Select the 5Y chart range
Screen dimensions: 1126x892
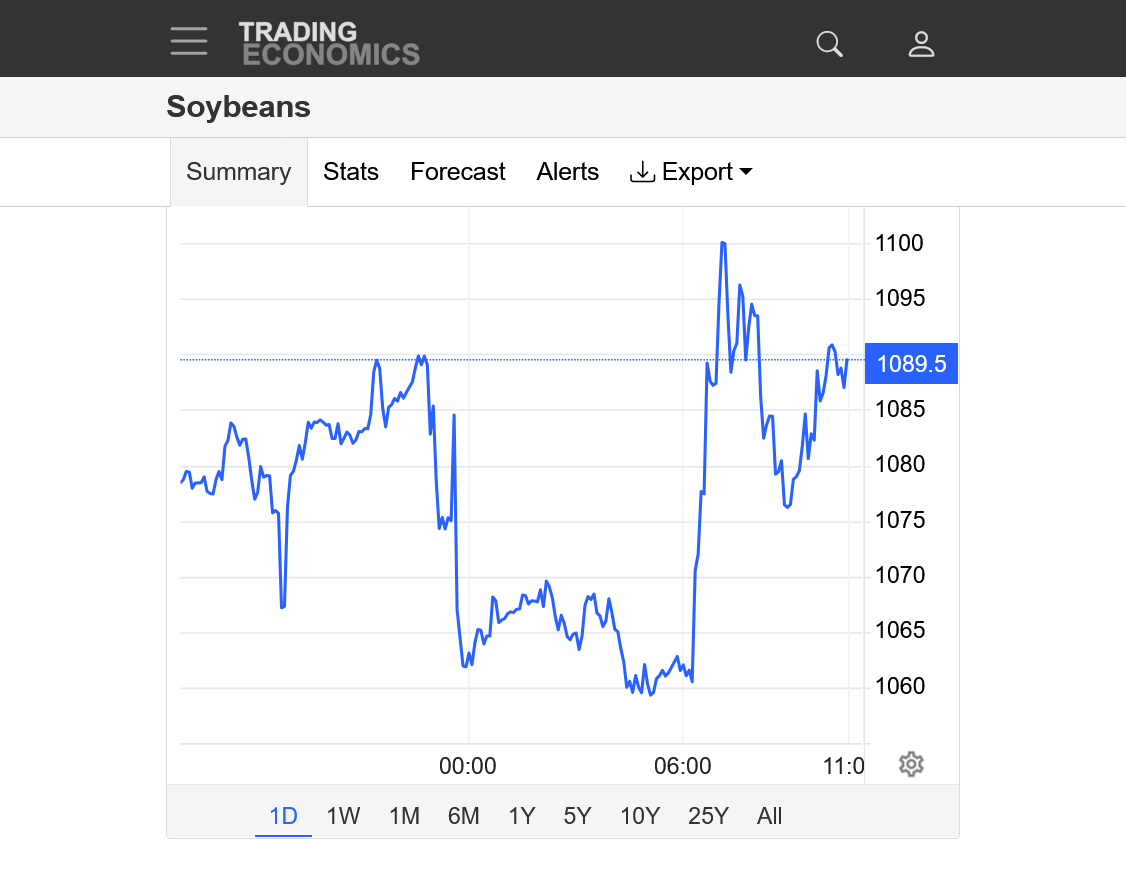pos(577,816)
